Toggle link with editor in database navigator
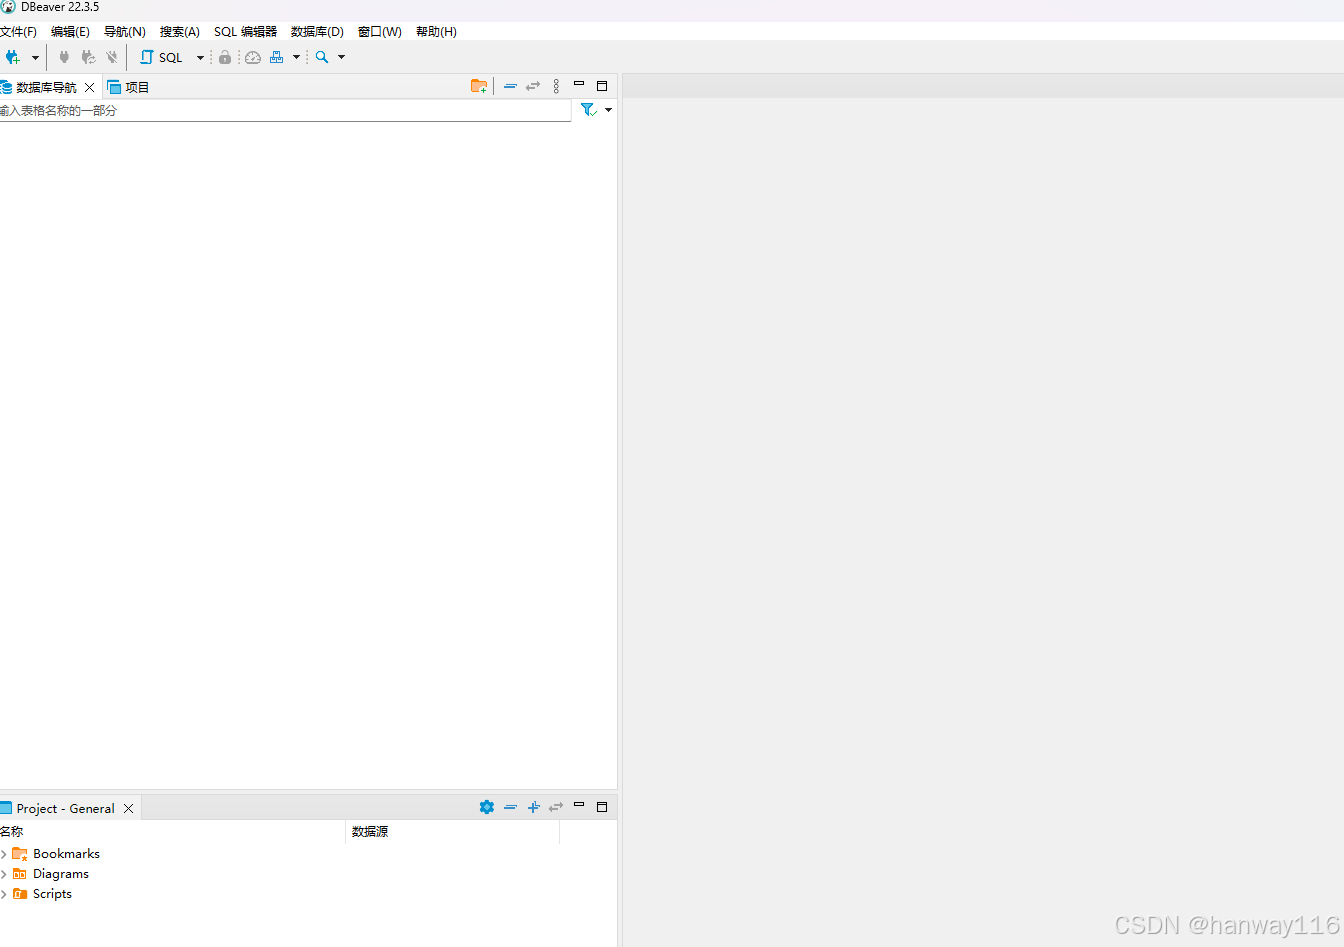 tap(533, 87)
